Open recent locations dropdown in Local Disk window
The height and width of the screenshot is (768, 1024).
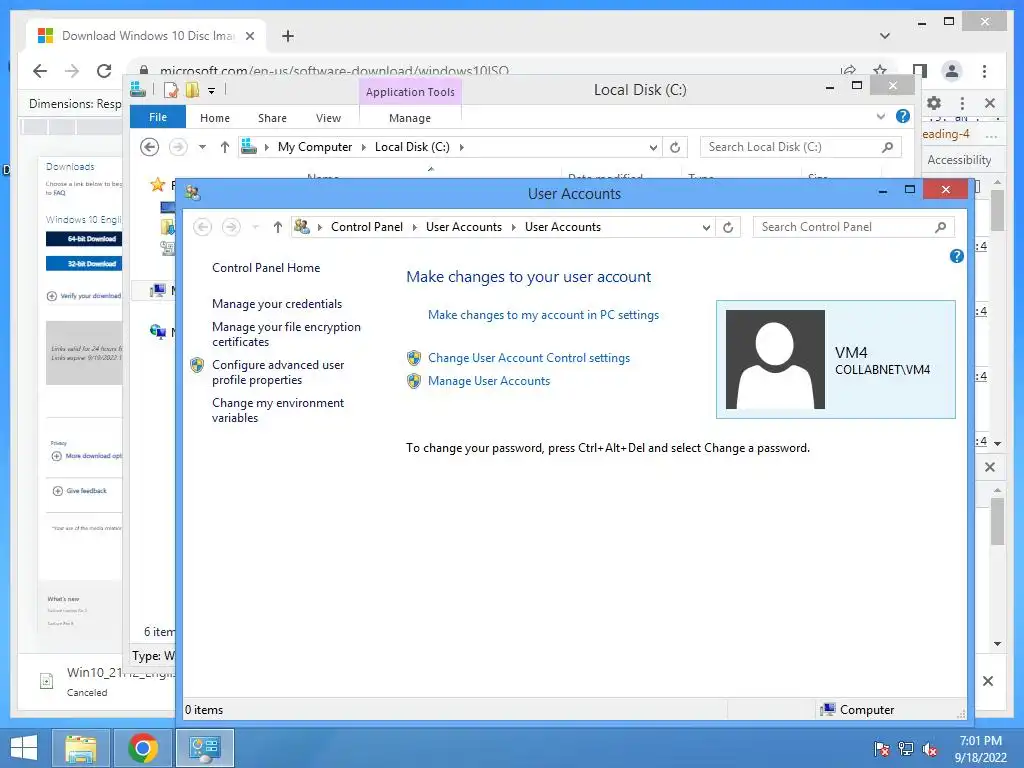coord(202,148)
